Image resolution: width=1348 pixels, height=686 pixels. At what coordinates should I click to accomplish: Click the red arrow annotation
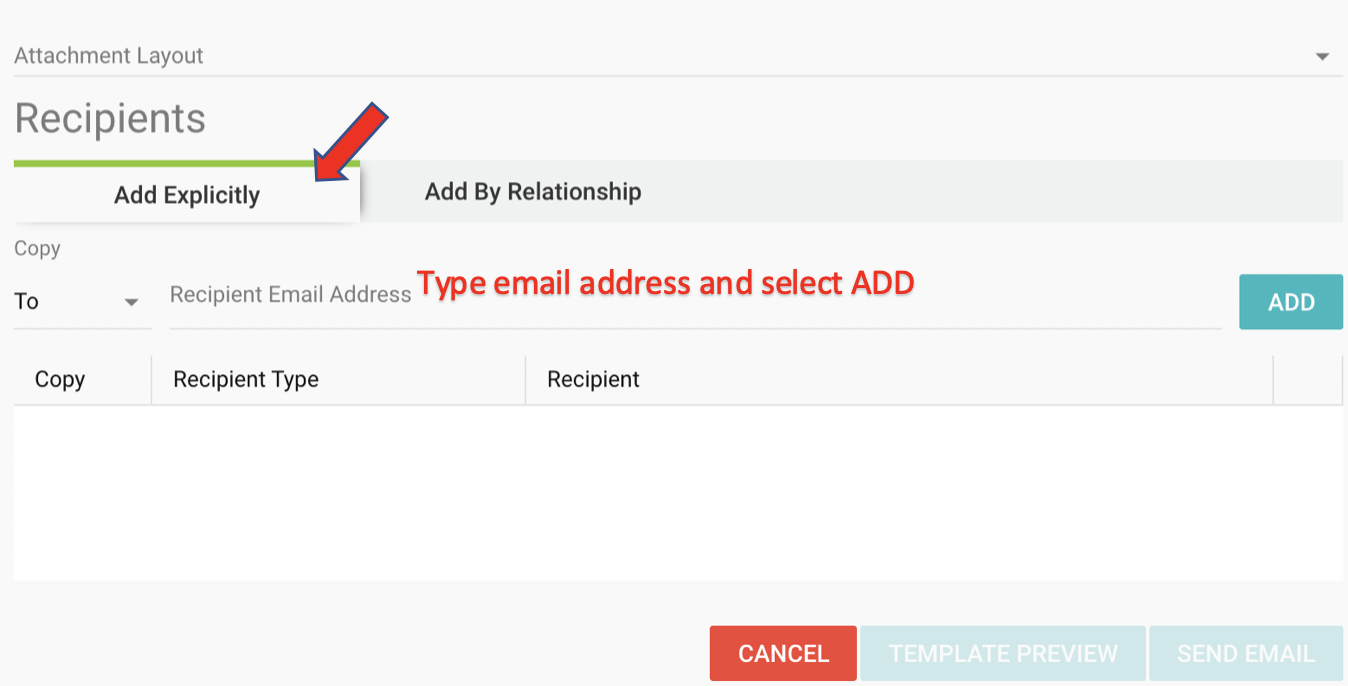coord(351,141)
